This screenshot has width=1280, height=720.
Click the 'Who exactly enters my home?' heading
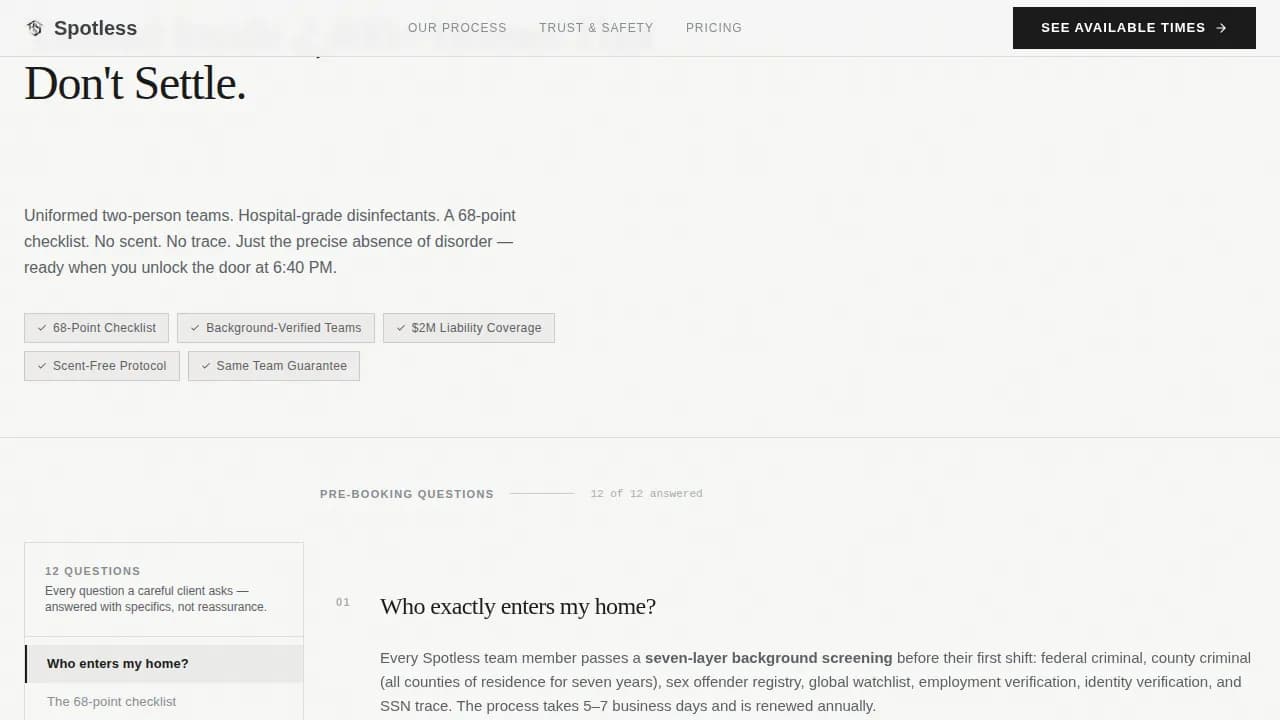pyautogui.click(x=518, y=606)
